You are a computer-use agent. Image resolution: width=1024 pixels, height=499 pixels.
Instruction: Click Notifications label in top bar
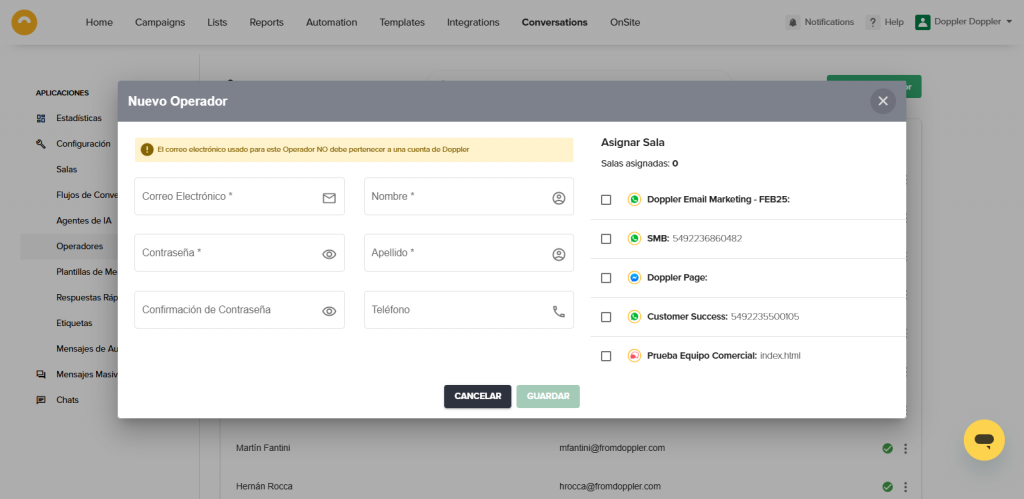[x=829, y=22]
